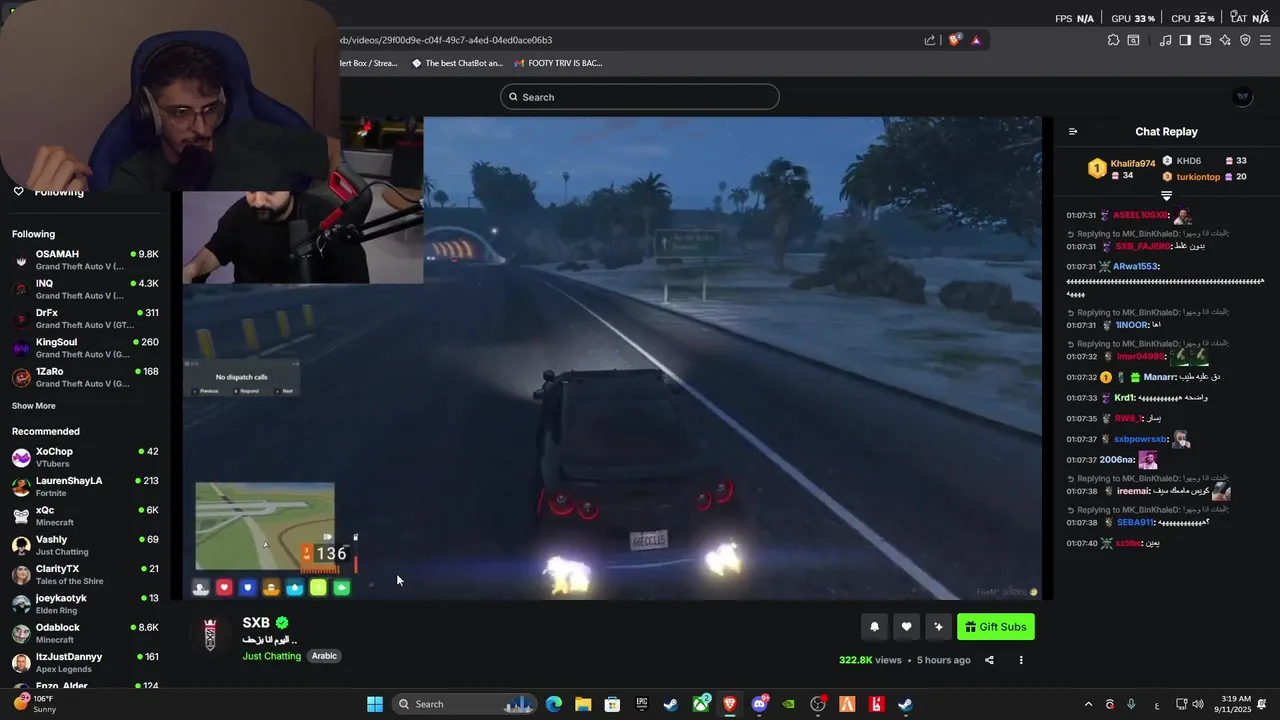The width and height of the screenshot is (1280, 720).
Task: Click Khalifa974 top gifter in leaderboard
Action: pyautogui.click(x=1122, y=169)
